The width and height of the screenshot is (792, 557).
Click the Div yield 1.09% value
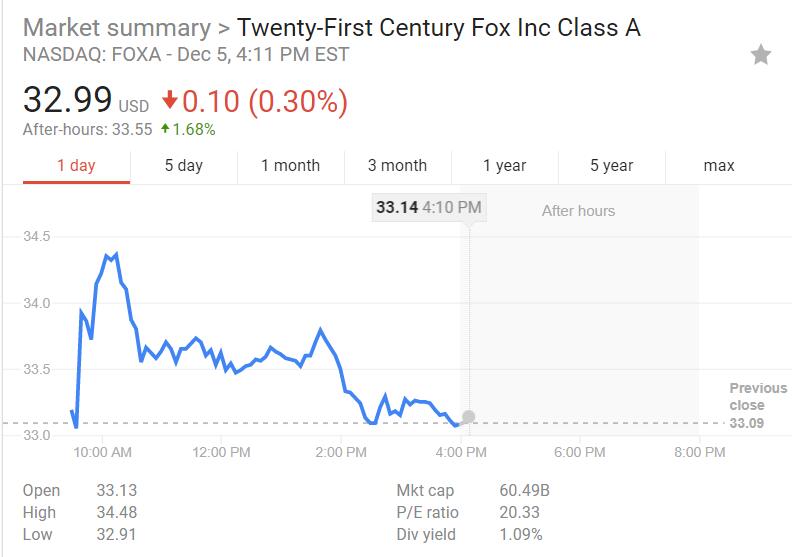tap(520, 534)
